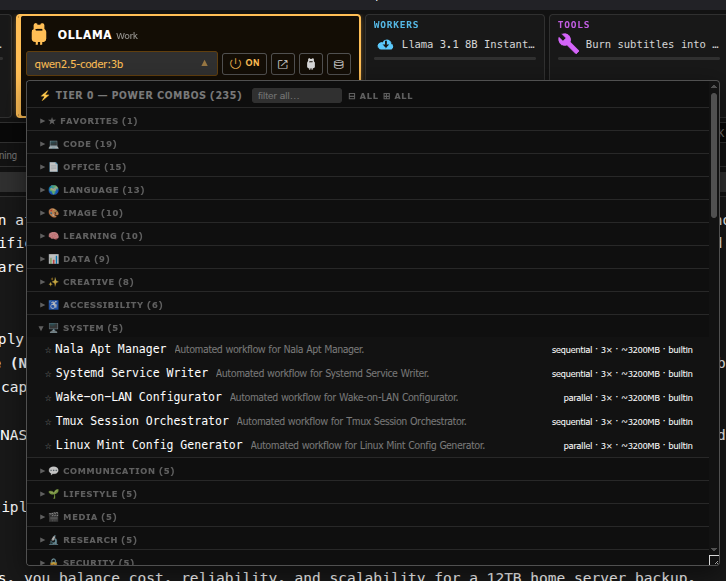Click the resize grip at list corner

coord(714,560)
